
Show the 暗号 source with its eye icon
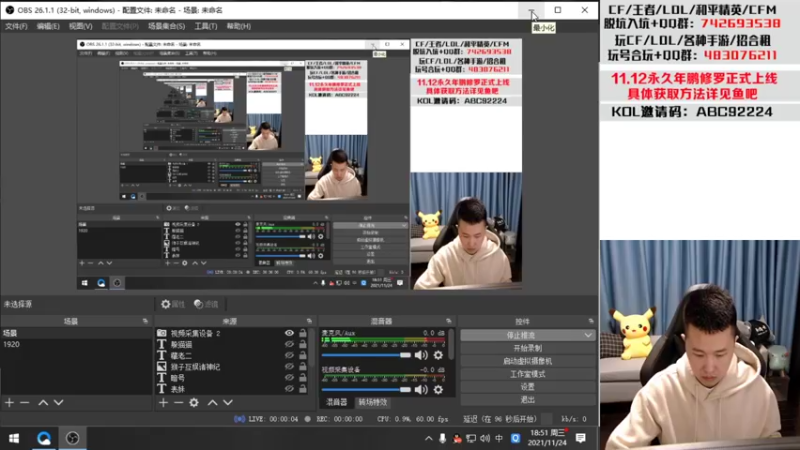[289, 378]
